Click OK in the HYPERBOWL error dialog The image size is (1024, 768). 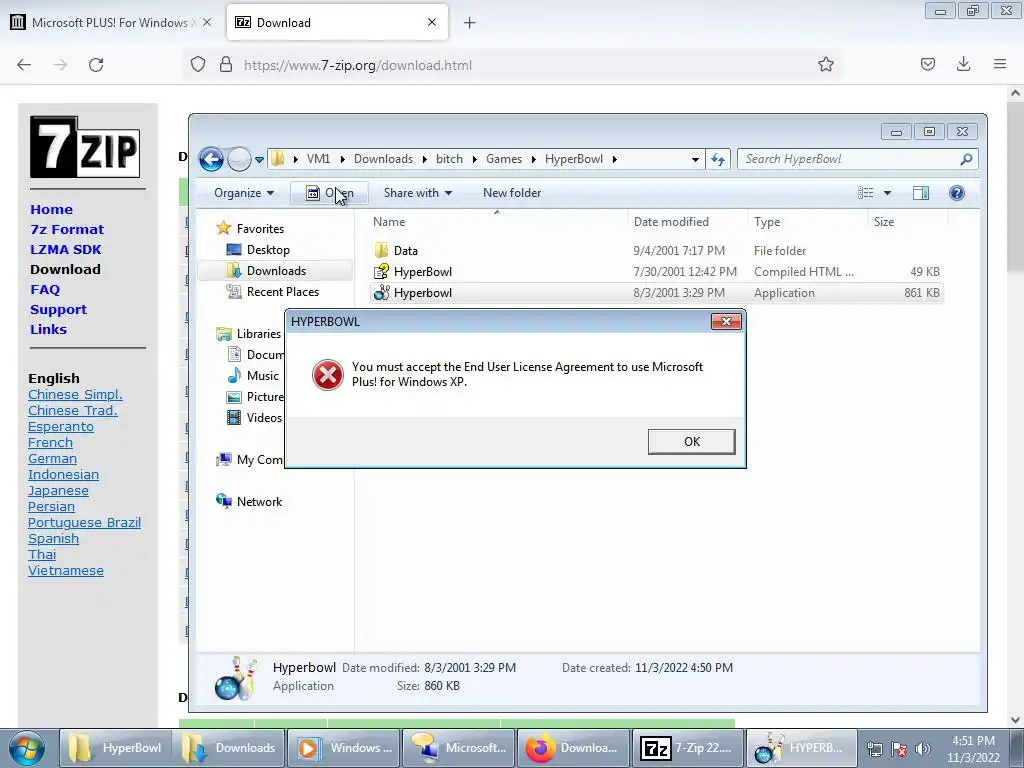[x=692, y=441]
